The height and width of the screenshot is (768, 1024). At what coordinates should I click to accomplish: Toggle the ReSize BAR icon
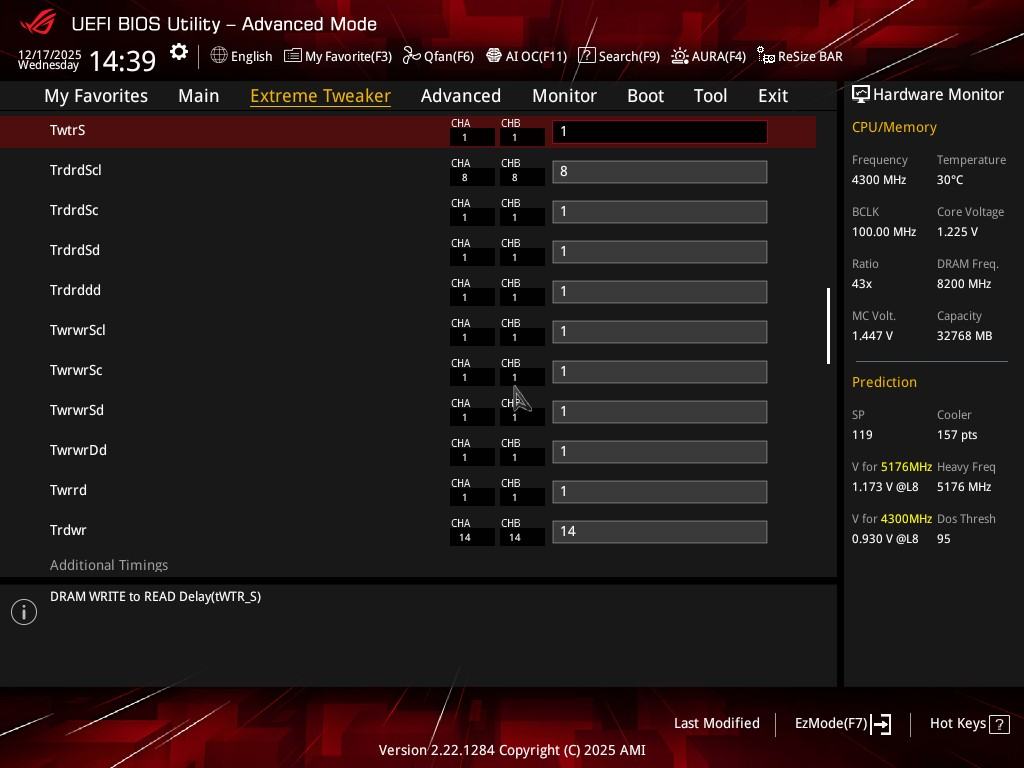[765, 56]
